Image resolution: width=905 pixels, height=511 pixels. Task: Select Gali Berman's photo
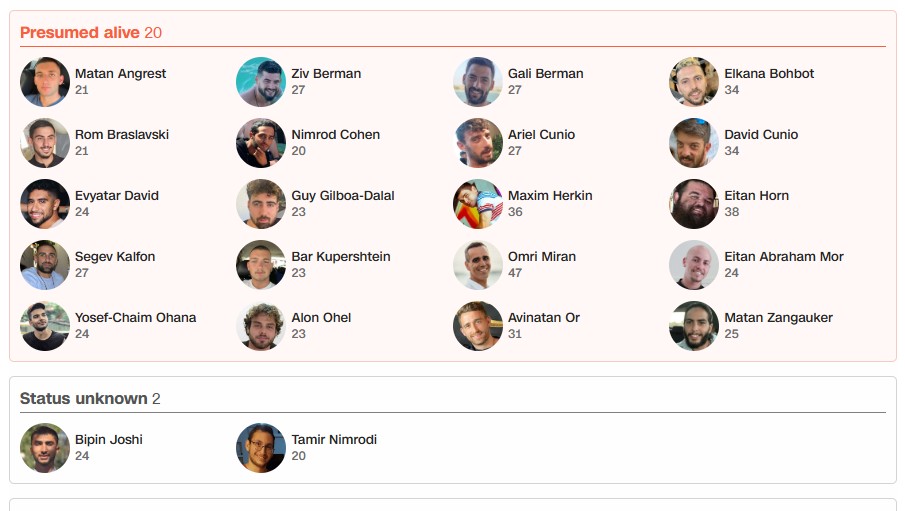coord(478,82)
